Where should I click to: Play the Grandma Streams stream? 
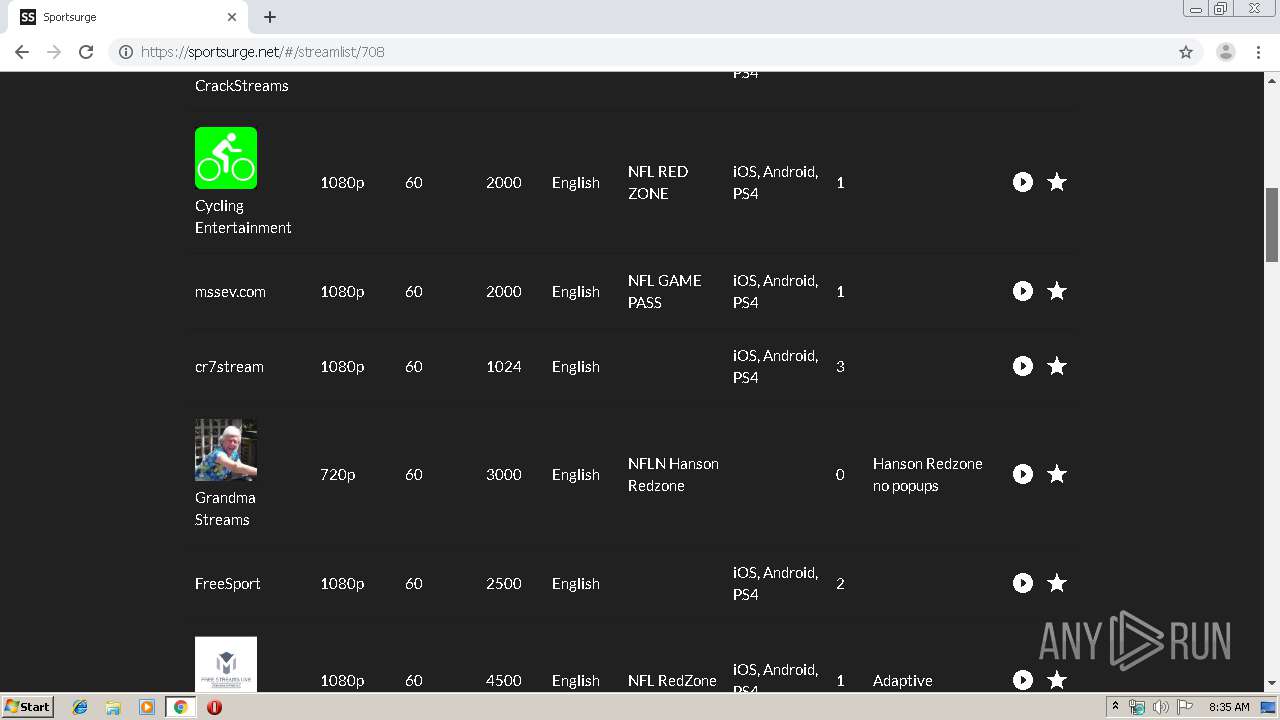pos(1022,474)
